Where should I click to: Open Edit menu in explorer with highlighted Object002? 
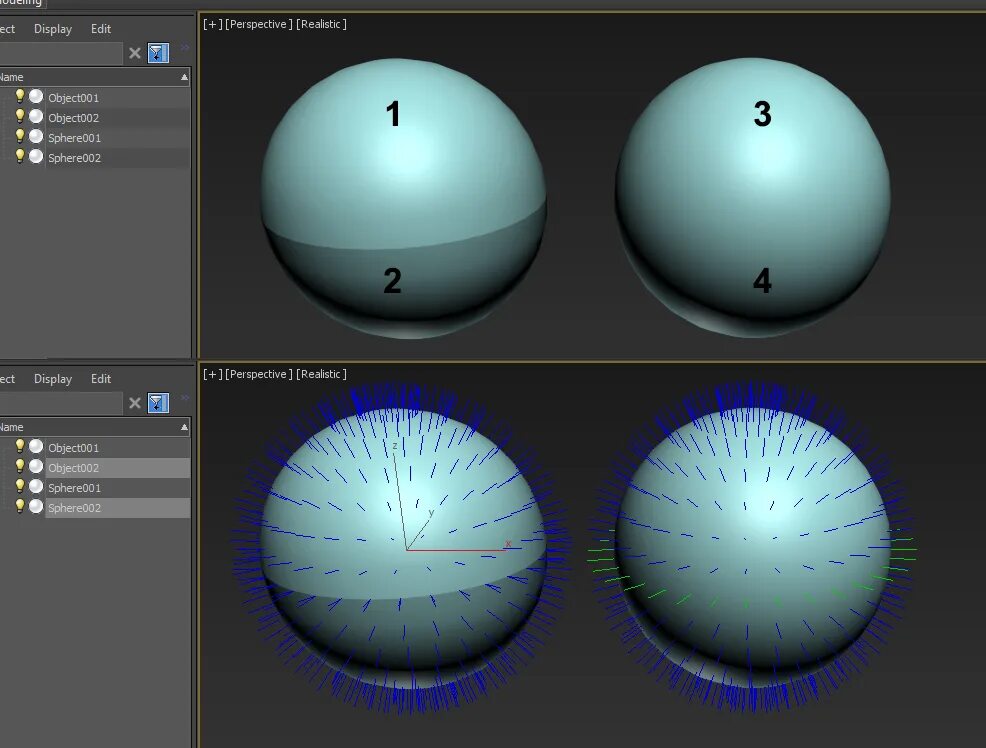click(101, 379)
